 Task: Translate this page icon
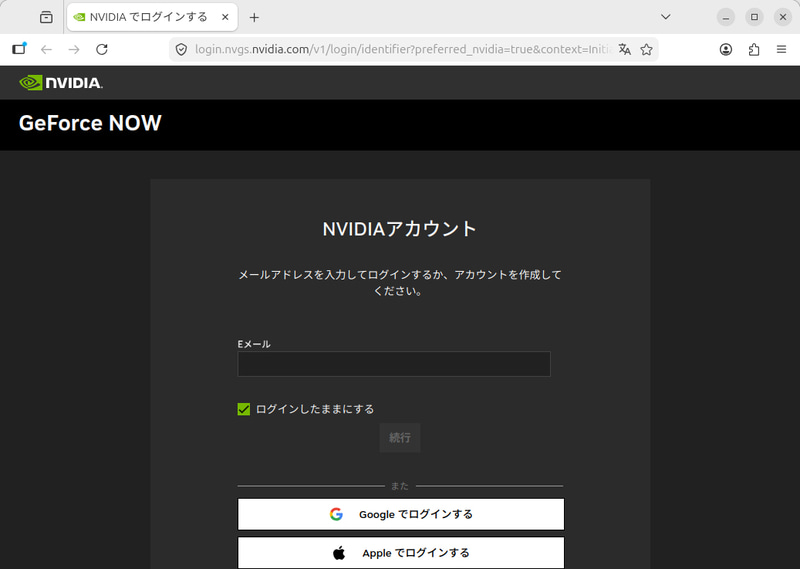click(x=624, y=50)
